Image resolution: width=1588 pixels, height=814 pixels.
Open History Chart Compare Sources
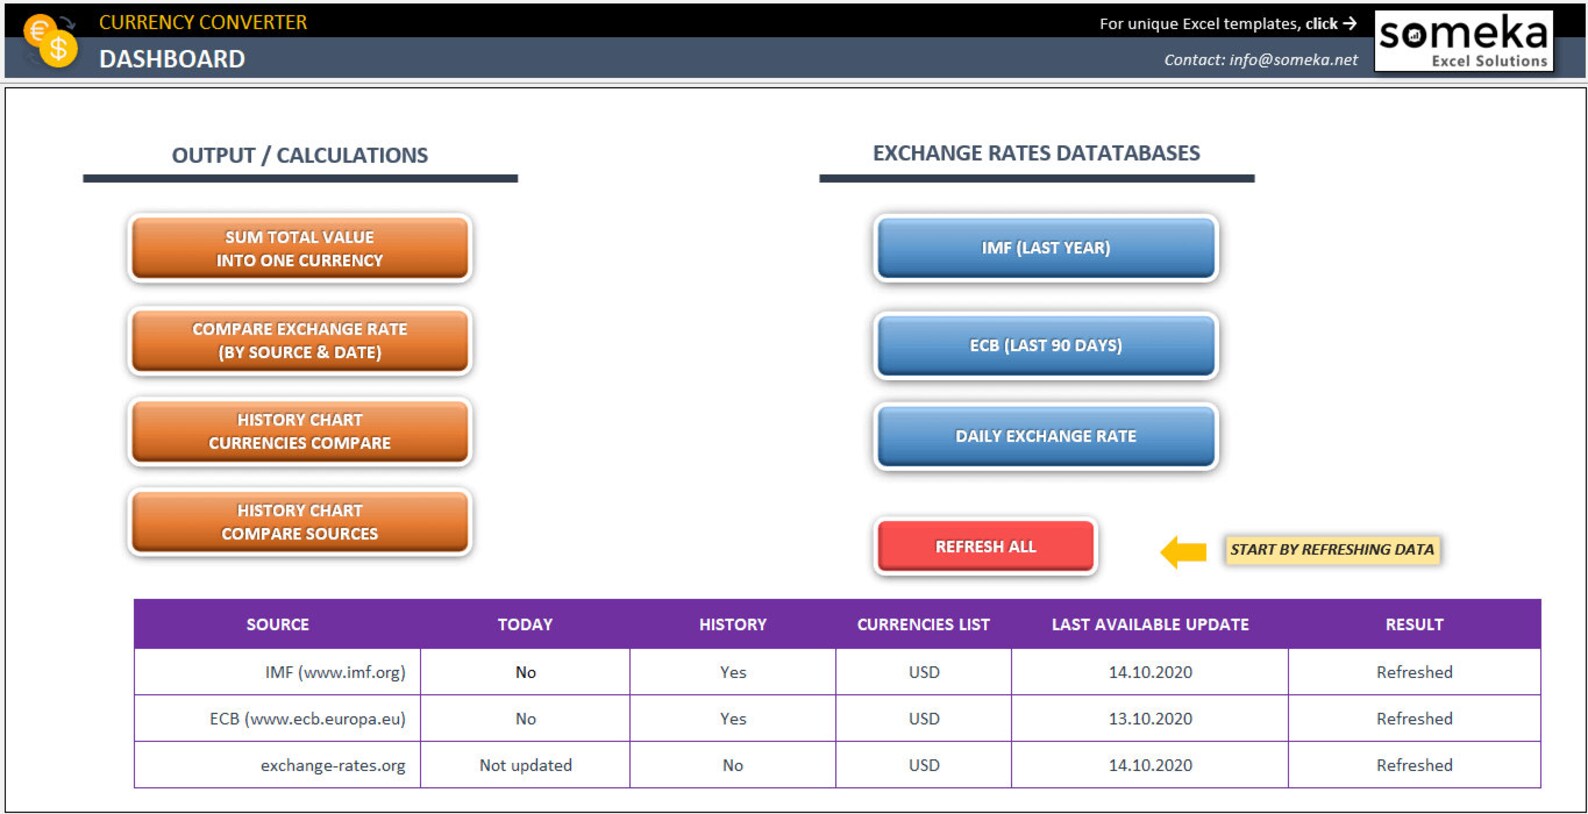pyautogui.click(x=300, y=521)
